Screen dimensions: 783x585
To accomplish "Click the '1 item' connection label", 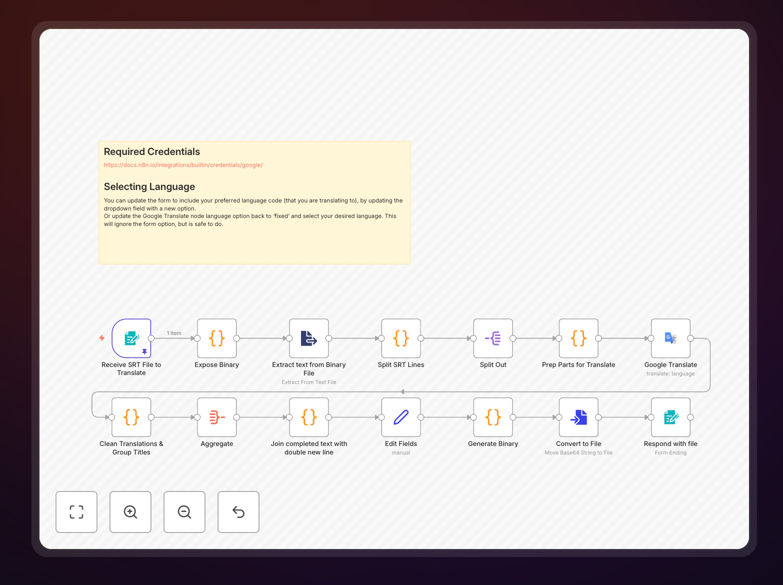I will (x=174, y=333).
